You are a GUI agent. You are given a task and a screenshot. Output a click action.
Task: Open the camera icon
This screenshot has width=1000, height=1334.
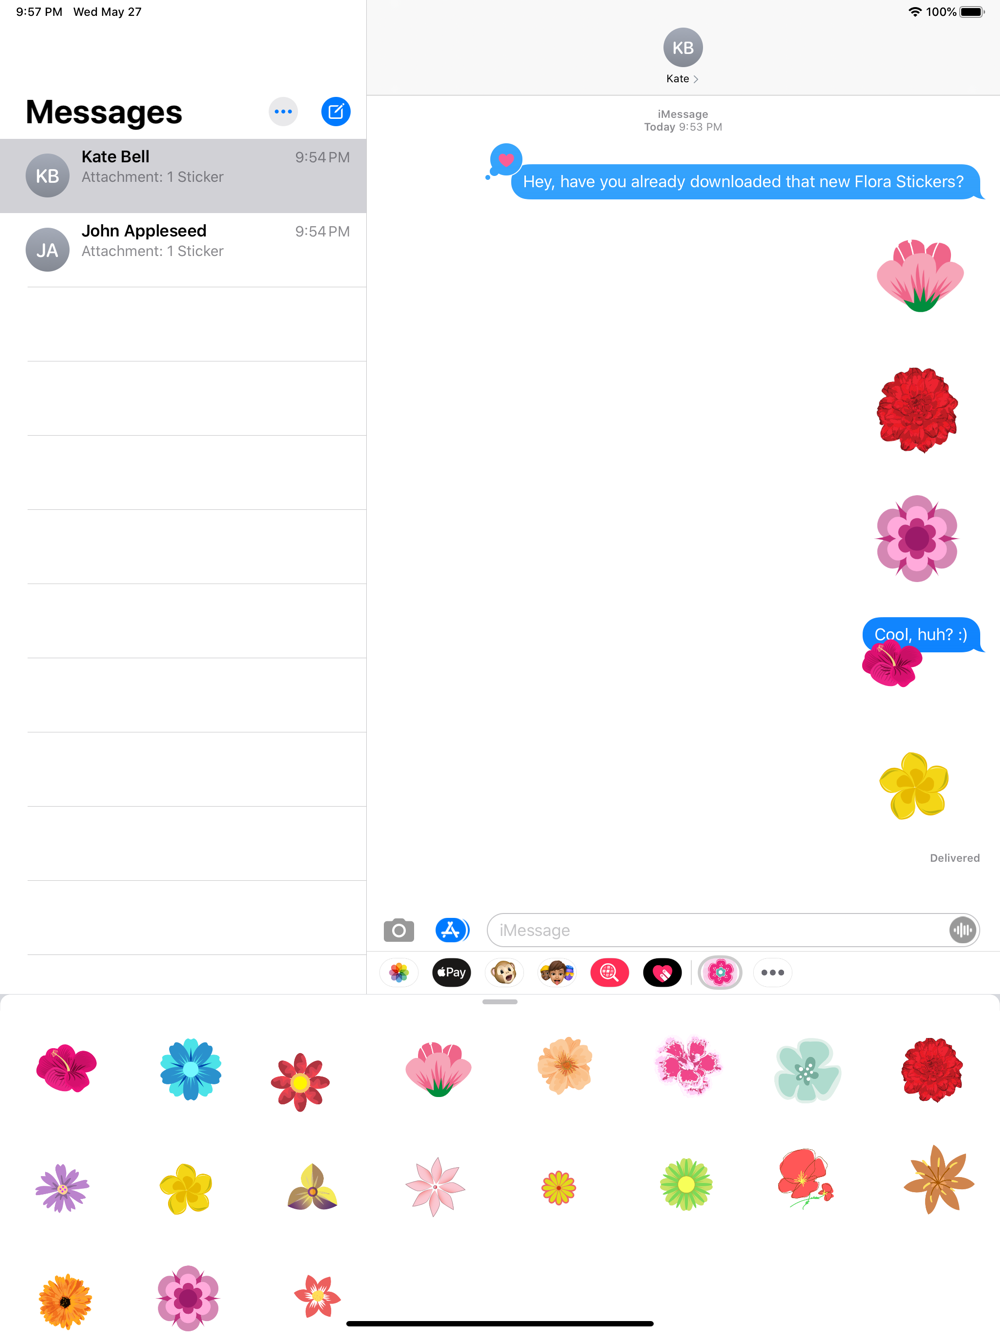tap(399, 930)
